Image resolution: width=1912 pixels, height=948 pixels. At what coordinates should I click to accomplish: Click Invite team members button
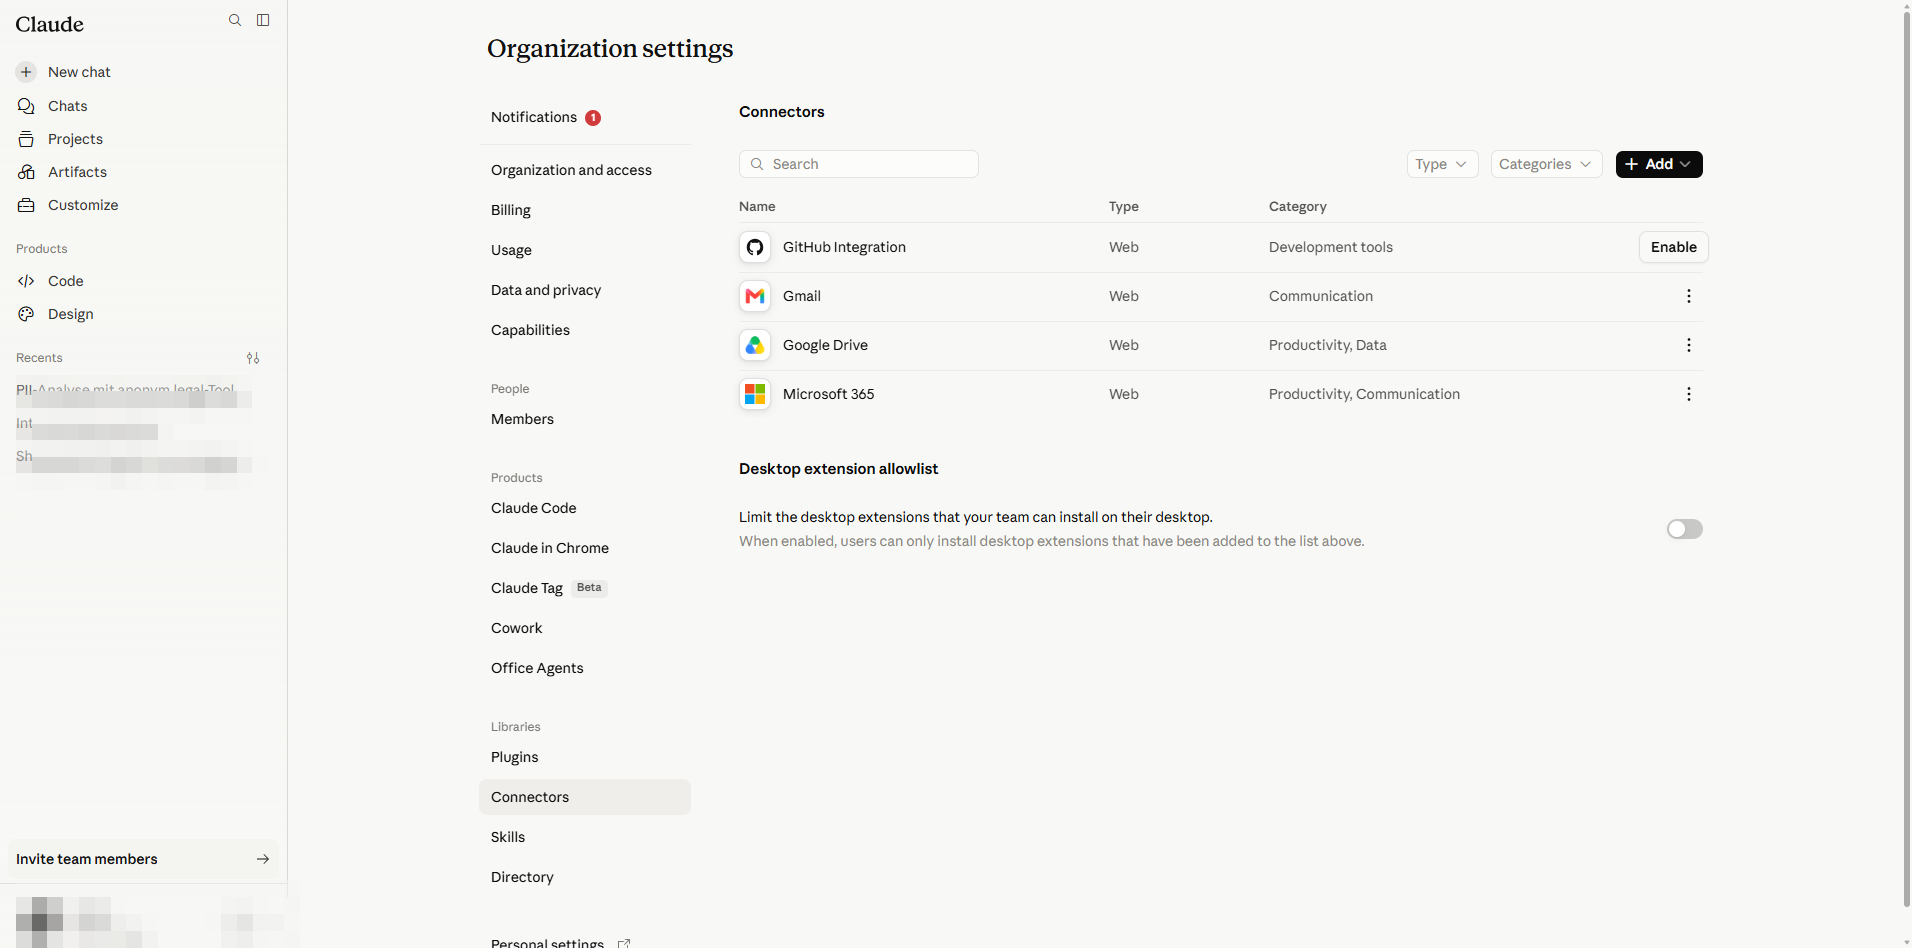(143, 859)
